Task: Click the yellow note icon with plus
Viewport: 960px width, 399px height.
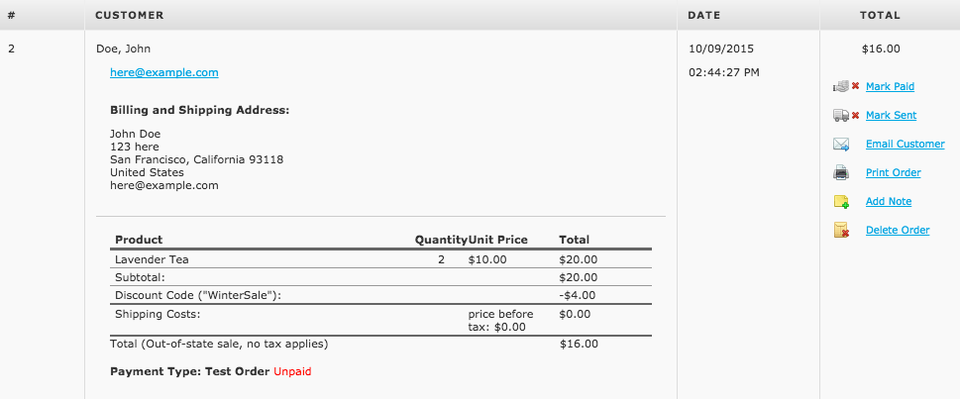Action: coord(841,202)
